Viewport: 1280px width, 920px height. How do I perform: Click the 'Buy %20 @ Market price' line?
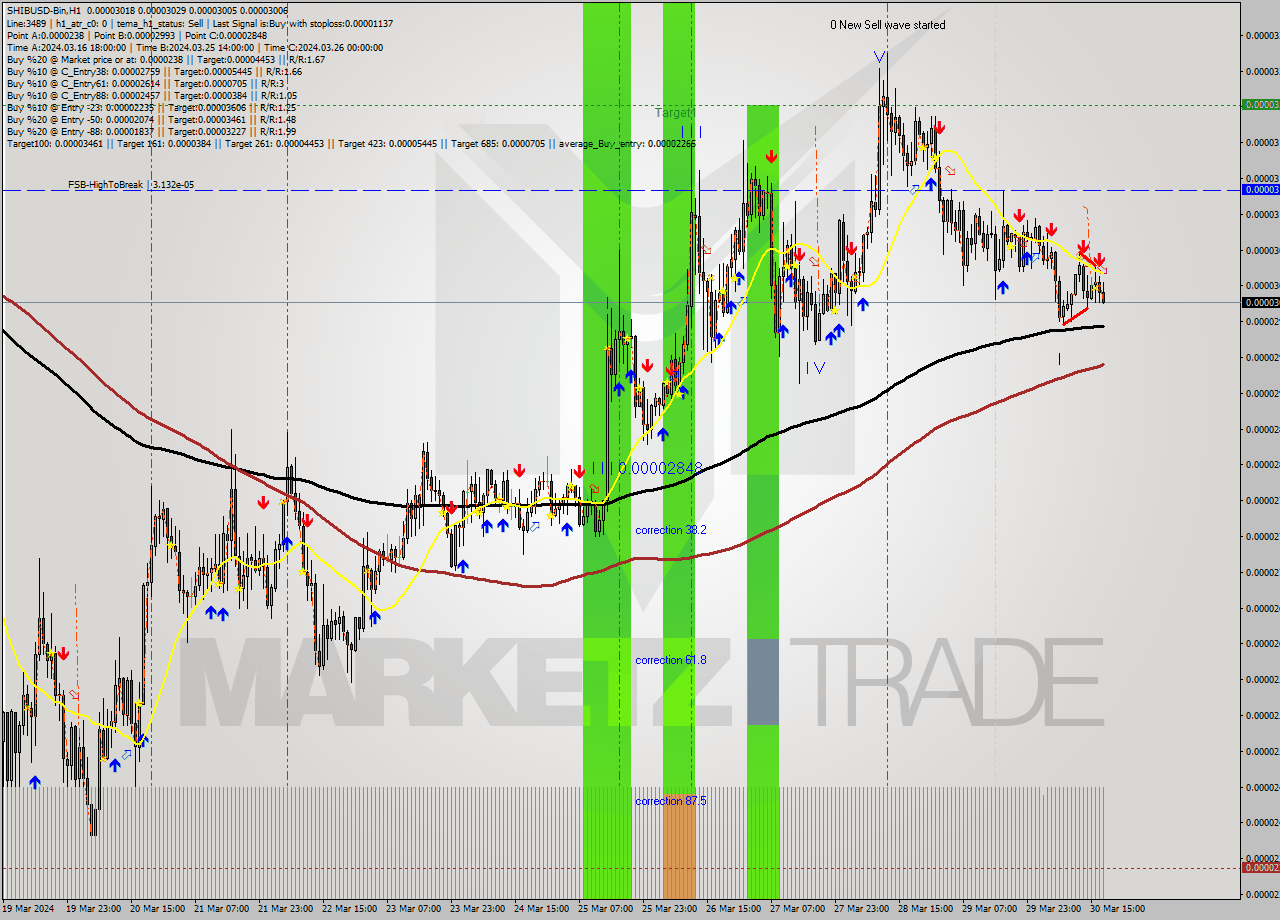click(x=165, y=59)
